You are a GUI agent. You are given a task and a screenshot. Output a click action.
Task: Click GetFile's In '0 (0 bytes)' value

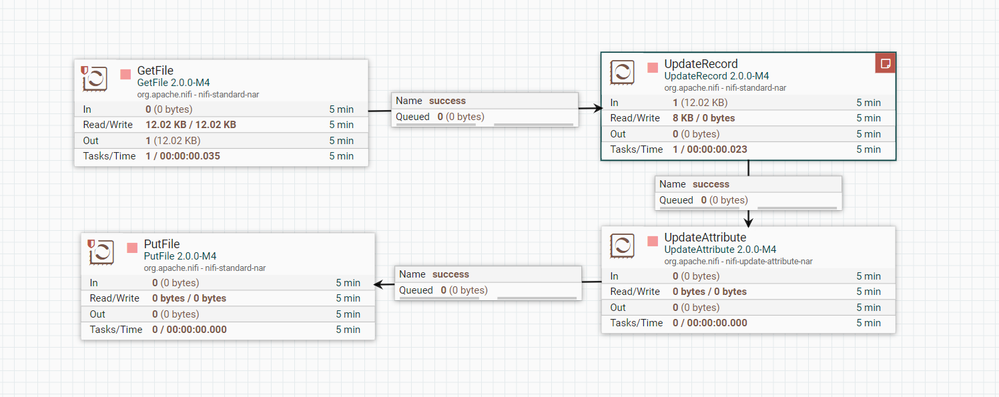pyautogui.click(x=169, y=110)
